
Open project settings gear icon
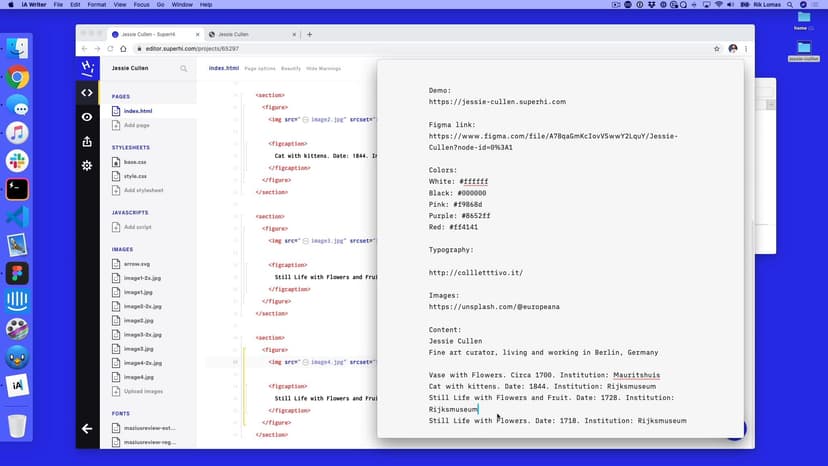pos(87,165)
